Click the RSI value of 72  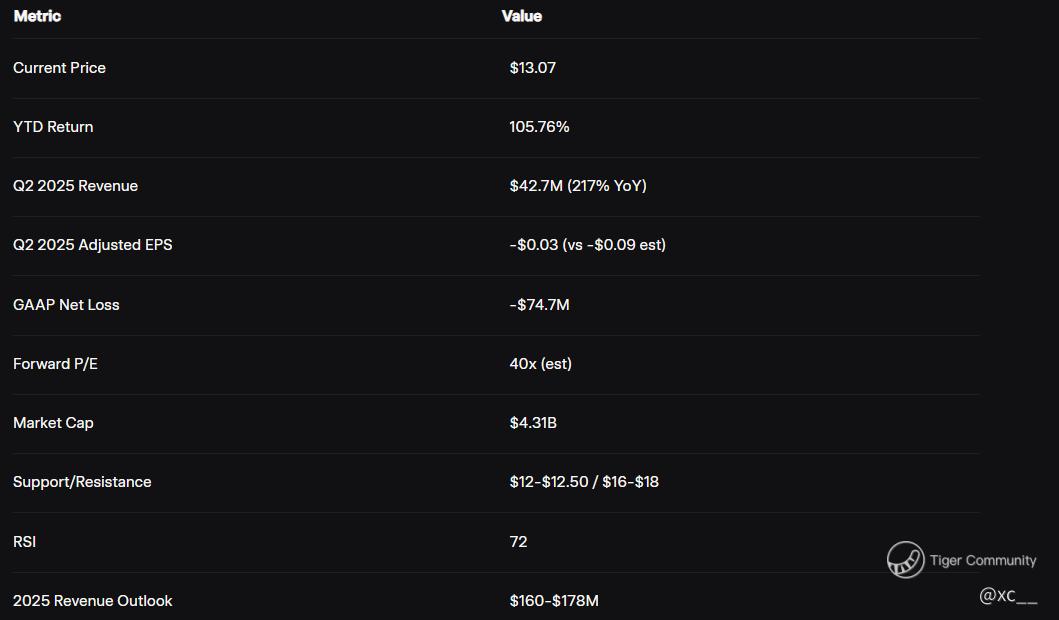click(x=518, y=542)
